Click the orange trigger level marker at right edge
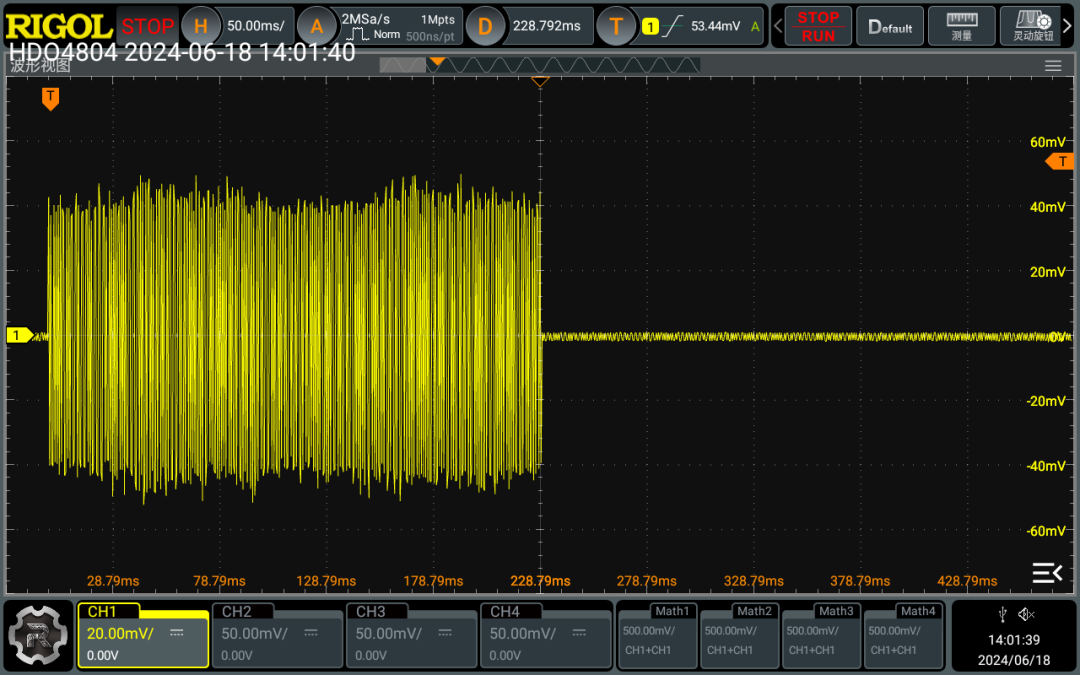This screenshot has height=675, width=1080. tap(1060, 161)
